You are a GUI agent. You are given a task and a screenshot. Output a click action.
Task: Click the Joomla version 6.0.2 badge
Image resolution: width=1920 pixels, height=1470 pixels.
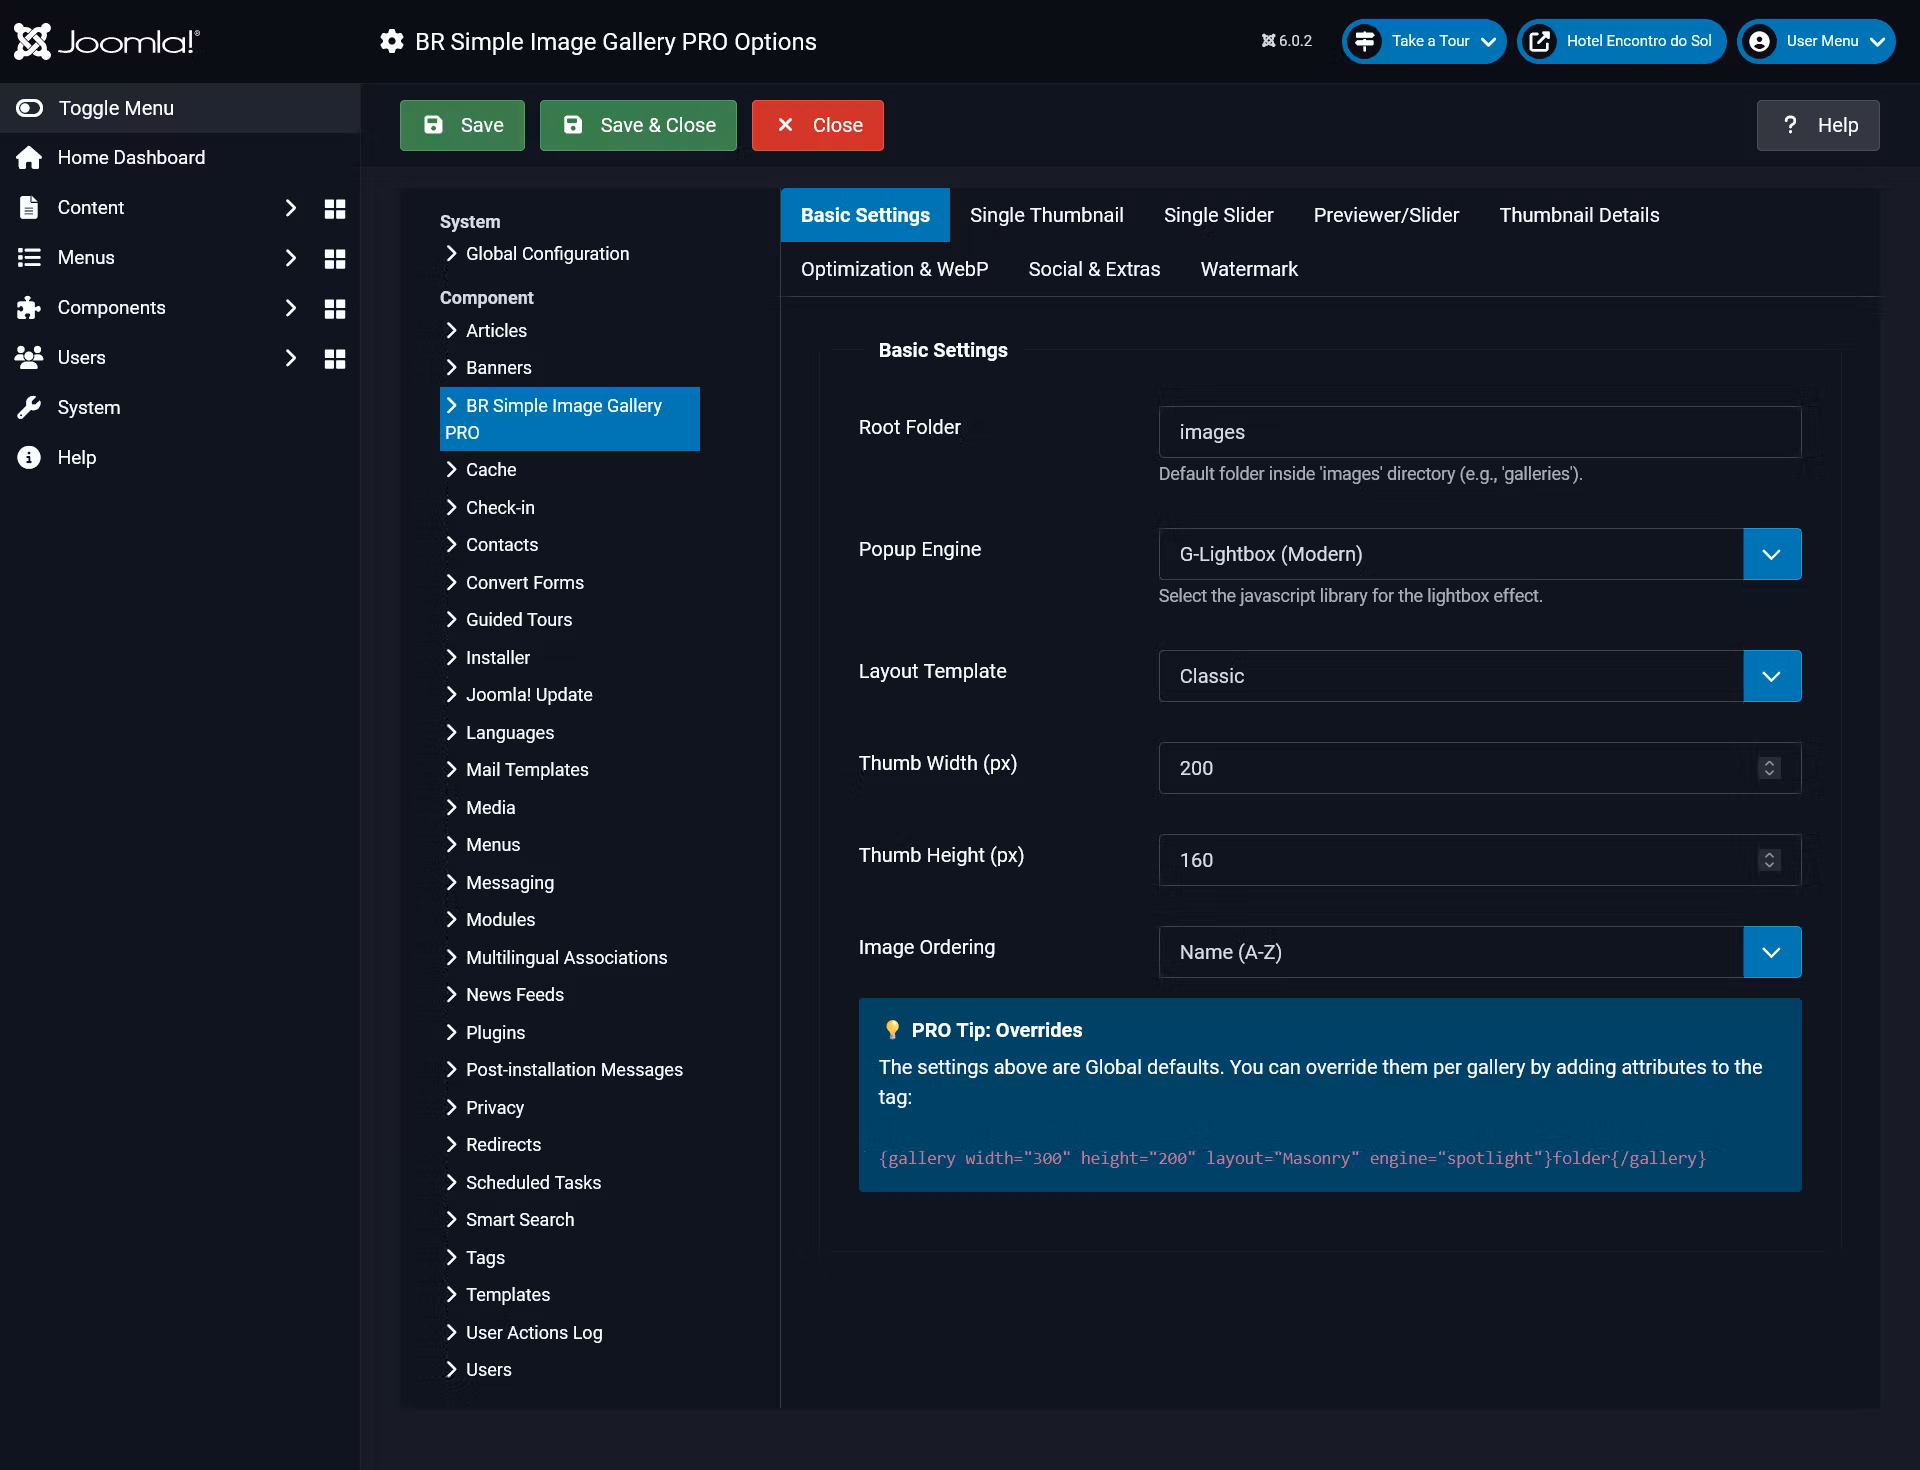pos(1286,41)
